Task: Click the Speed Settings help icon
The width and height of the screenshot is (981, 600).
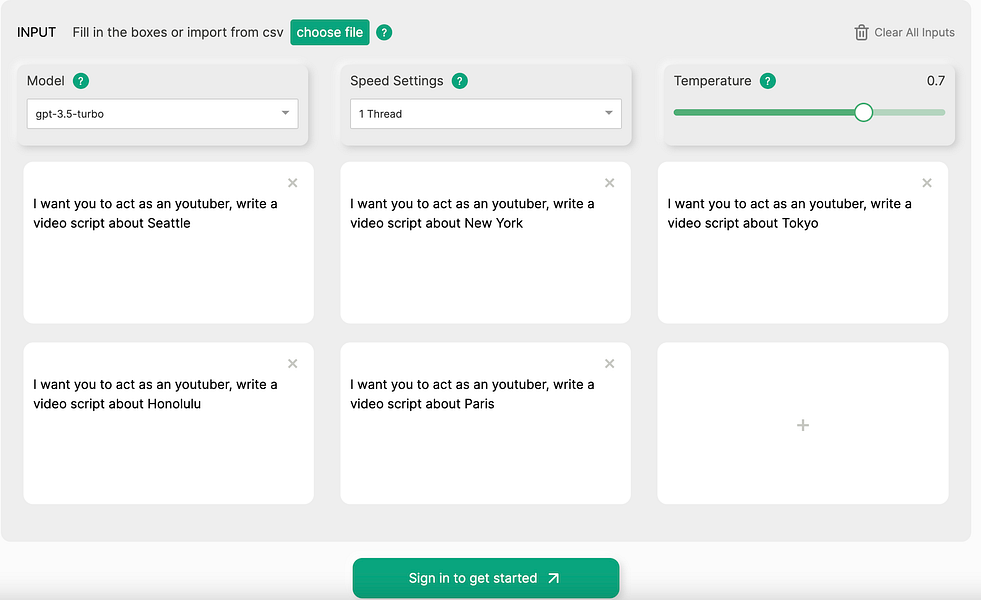Action: (x=460, y=81)
